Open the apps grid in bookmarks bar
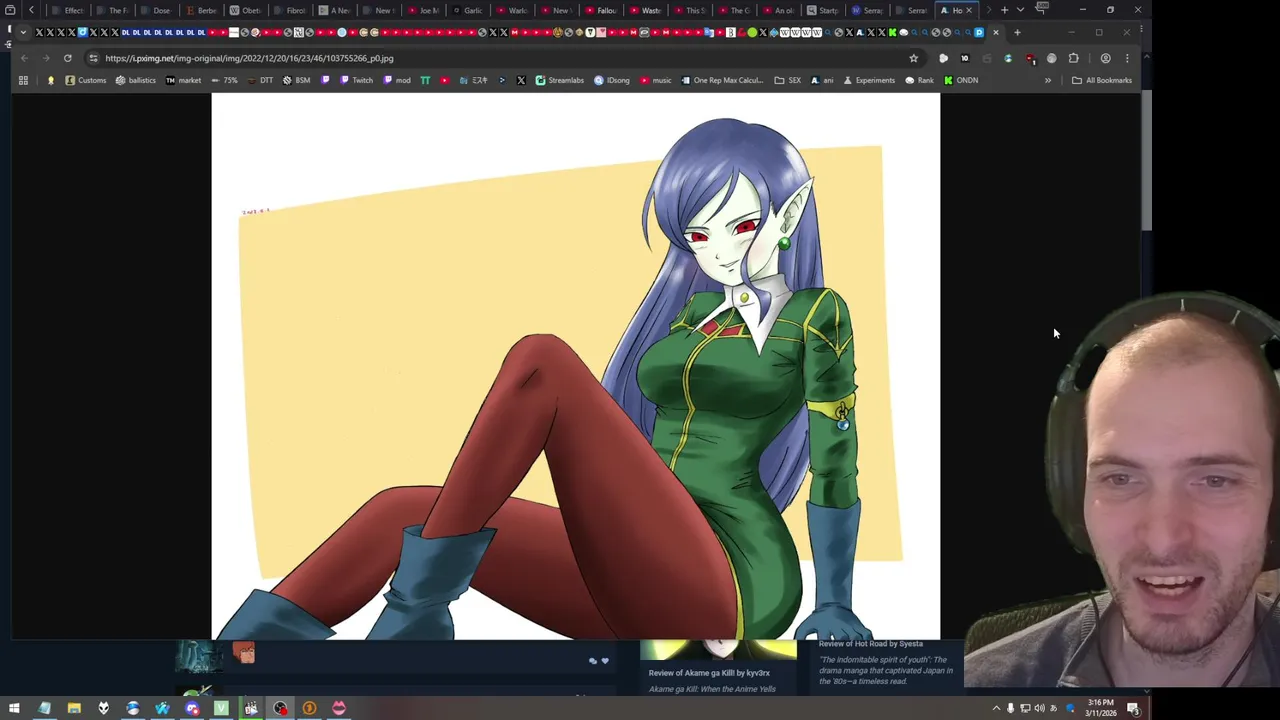Viewport: 1280px width, 720px height. 23,80
